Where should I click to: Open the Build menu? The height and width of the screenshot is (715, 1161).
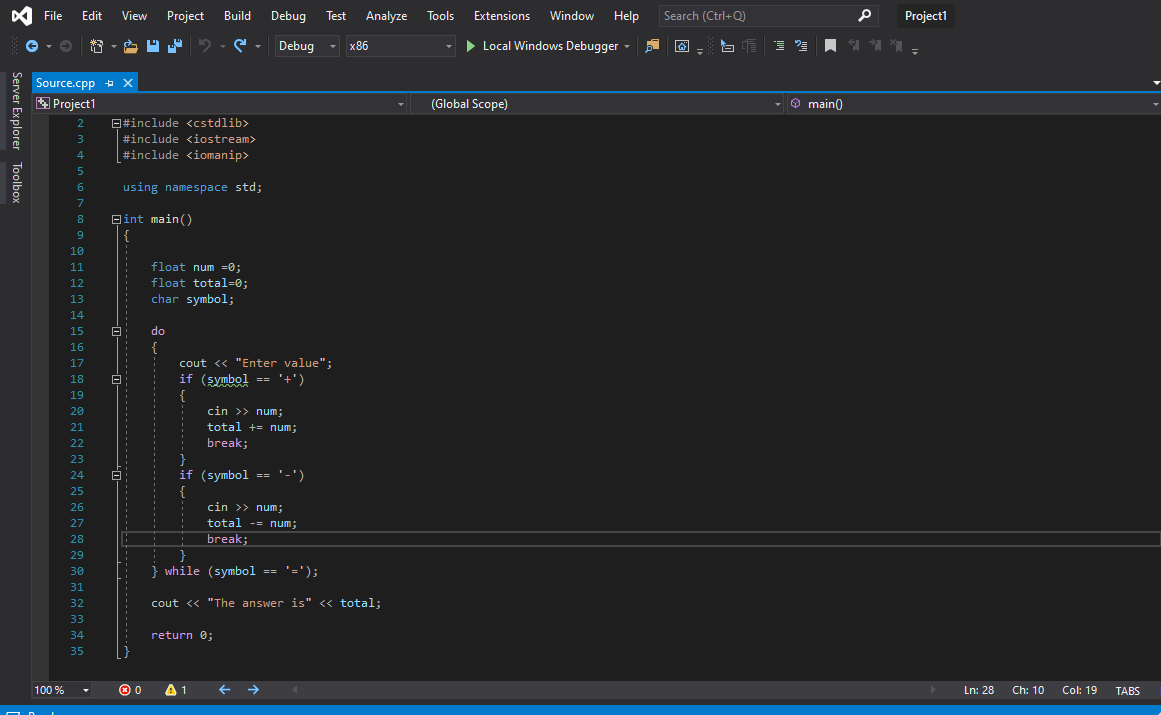coord(237,16)
